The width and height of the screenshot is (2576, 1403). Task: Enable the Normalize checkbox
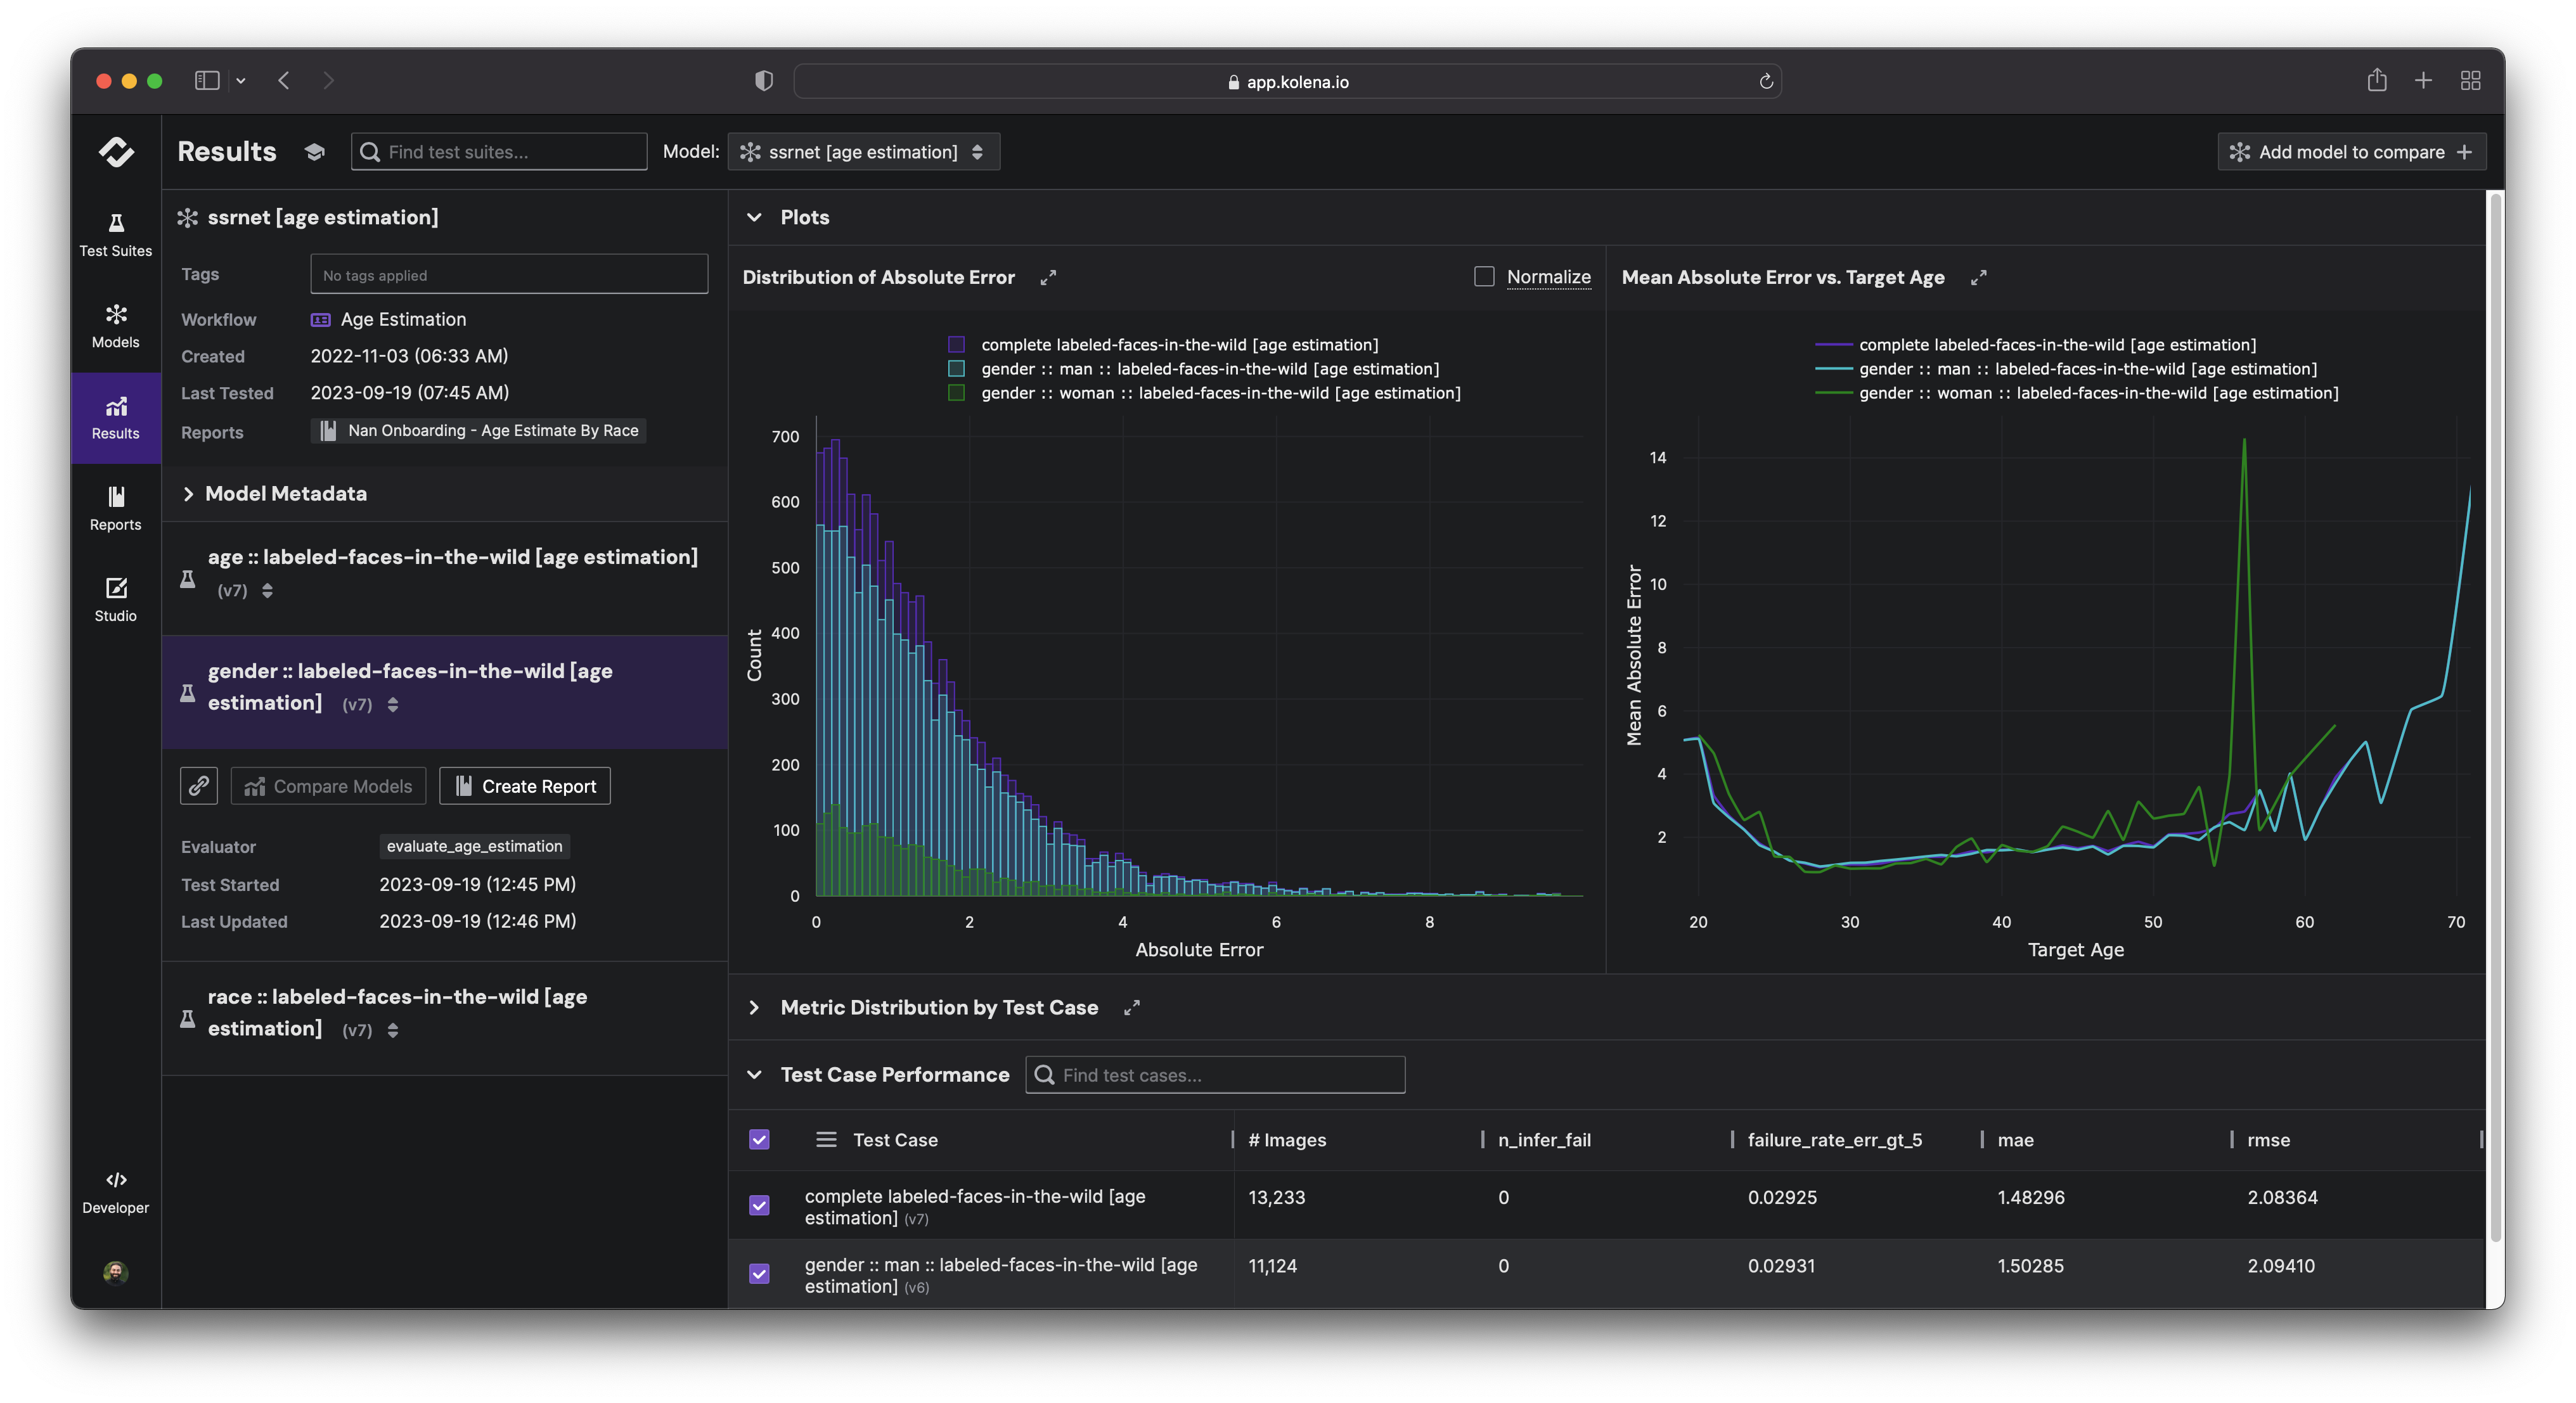1484,277
